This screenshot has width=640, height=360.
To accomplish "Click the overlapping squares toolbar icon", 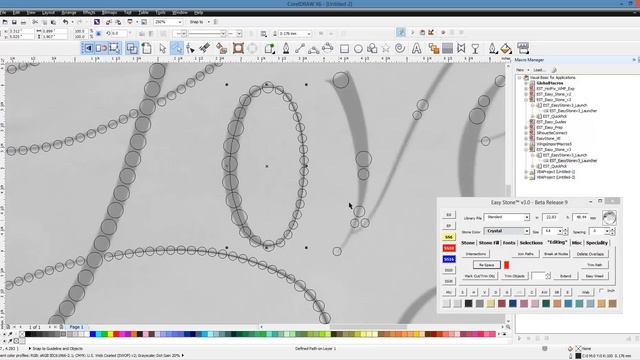I will (132, 49).
